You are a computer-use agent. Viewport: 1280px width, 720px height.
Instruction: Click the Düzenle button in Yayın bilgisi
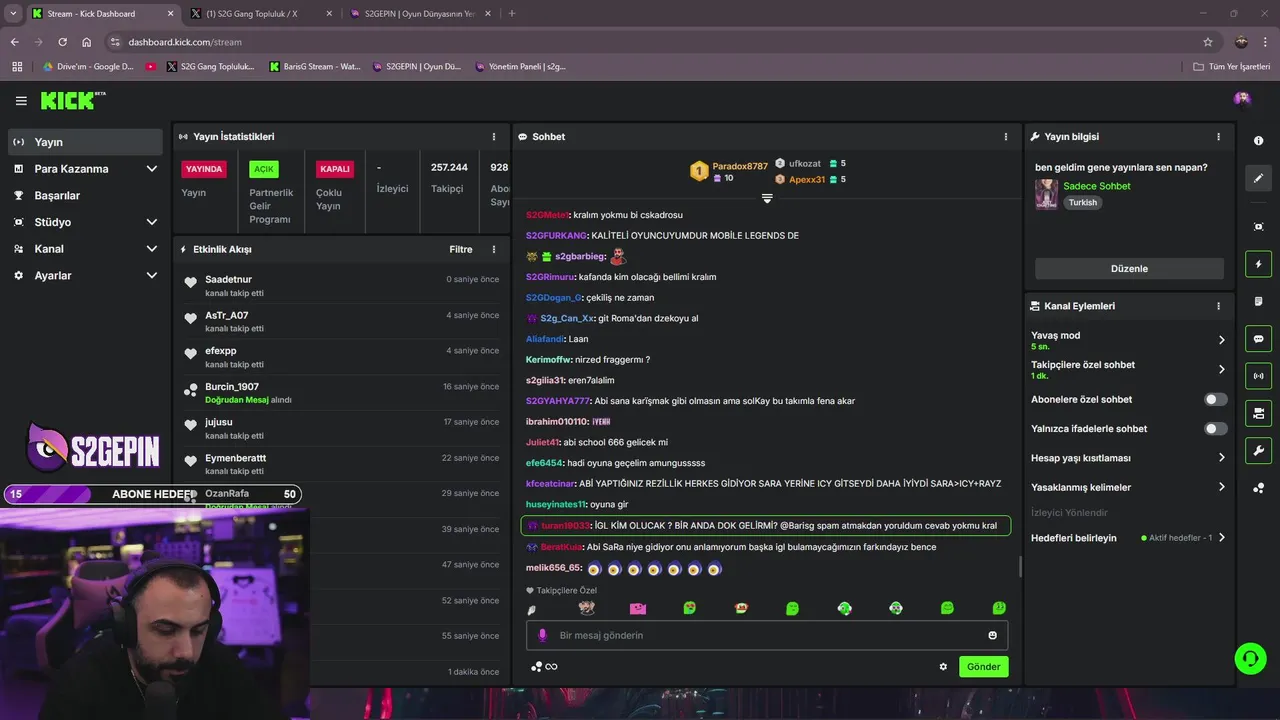tap(1129, 269)
